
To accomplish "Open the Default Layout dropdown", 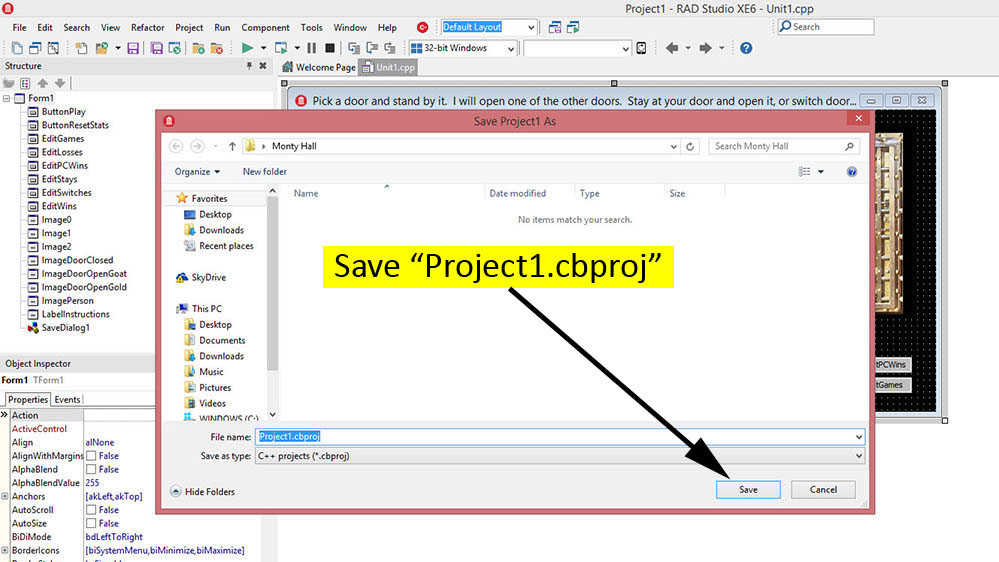I will [531, 27].
